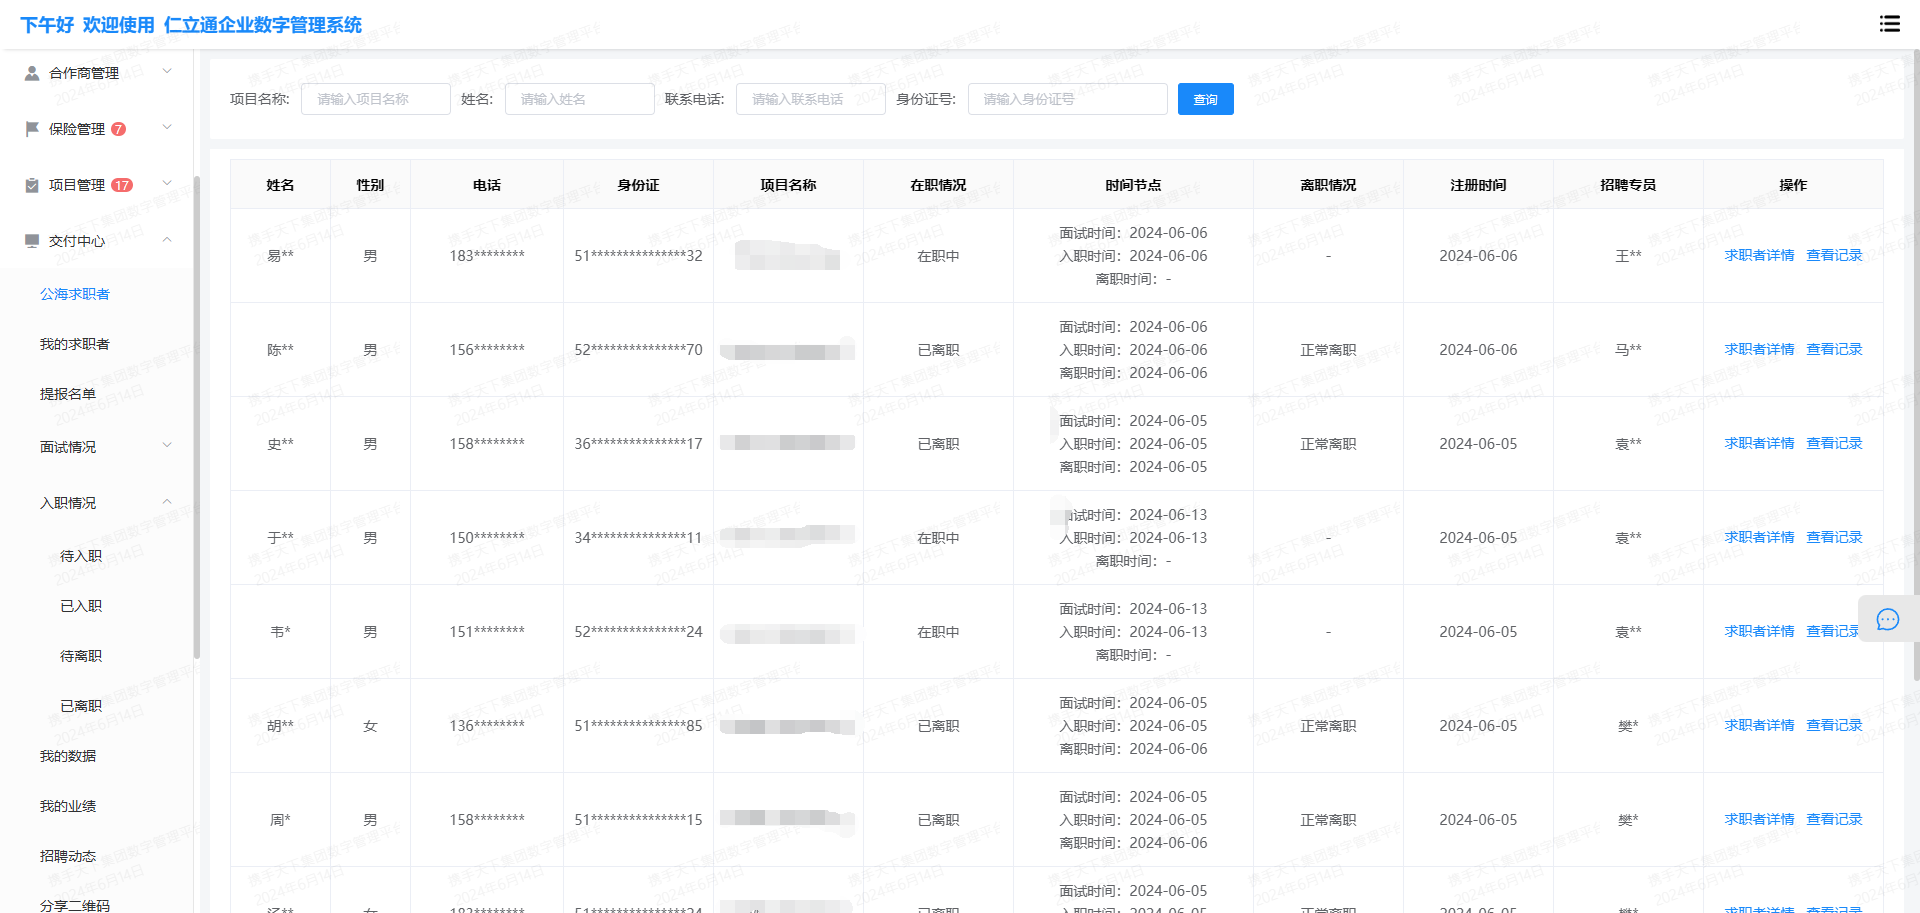This screenshot has width=1920, height=913.
Task: Expand the 面试情况 submenu chevron
Action: (x=167, y=445)
